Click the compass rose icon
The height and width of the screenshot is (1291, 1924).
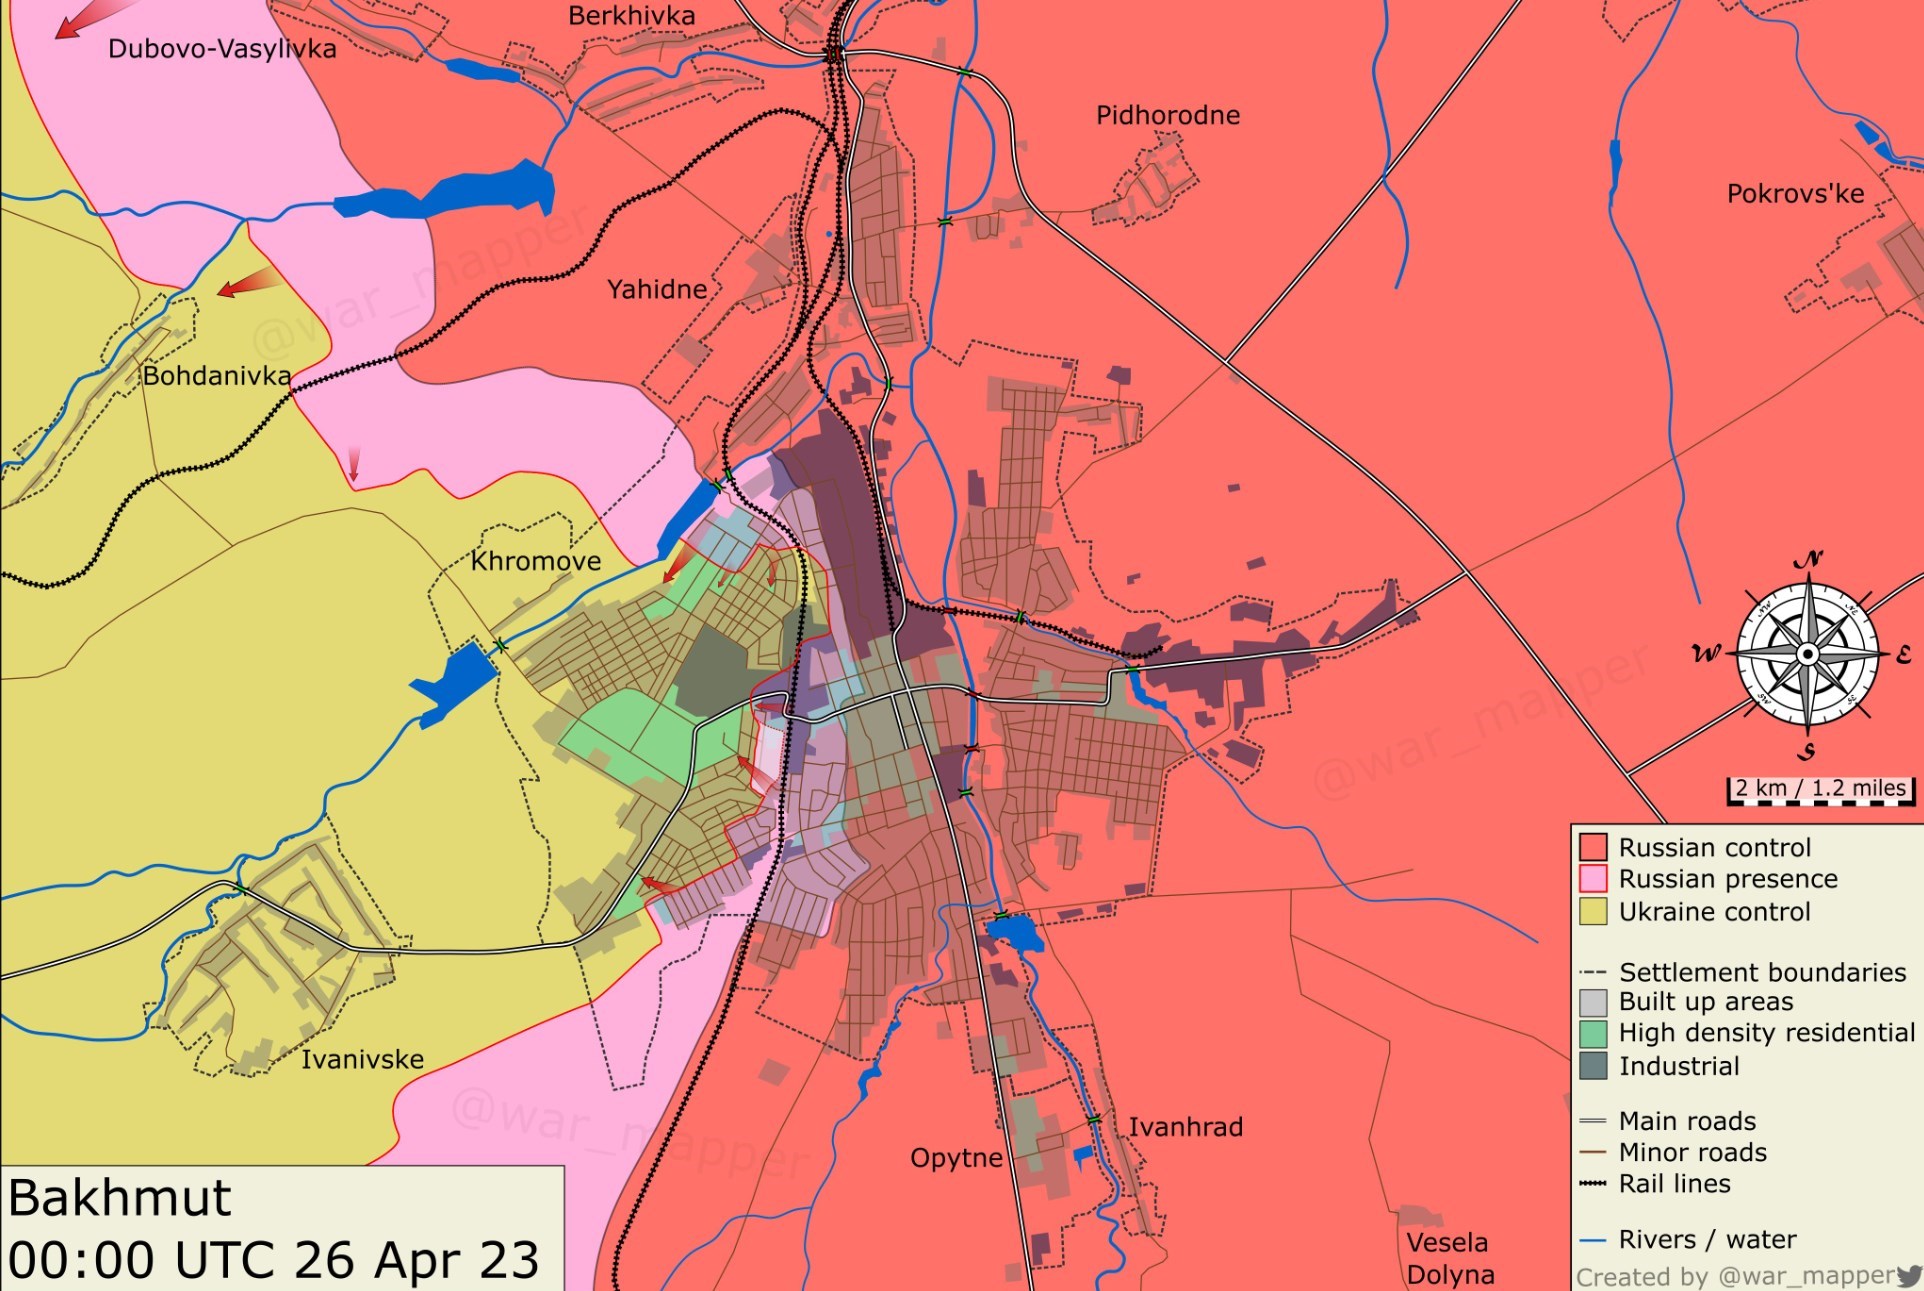point(1807,654)
